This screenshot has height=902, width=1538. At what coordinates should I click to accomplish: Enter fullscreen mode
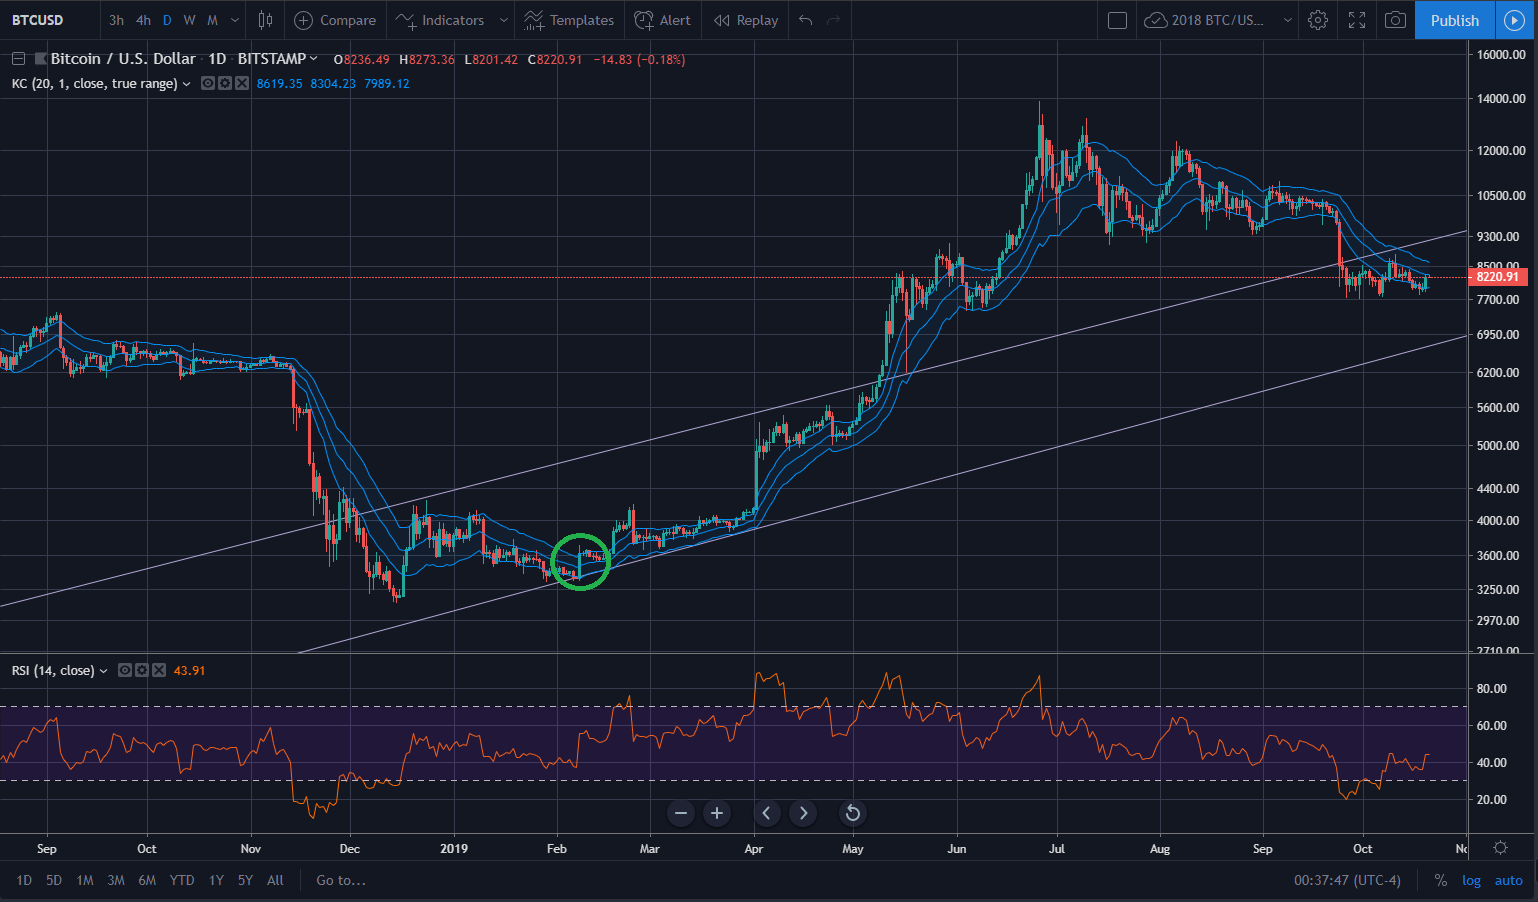(1357, 20)
